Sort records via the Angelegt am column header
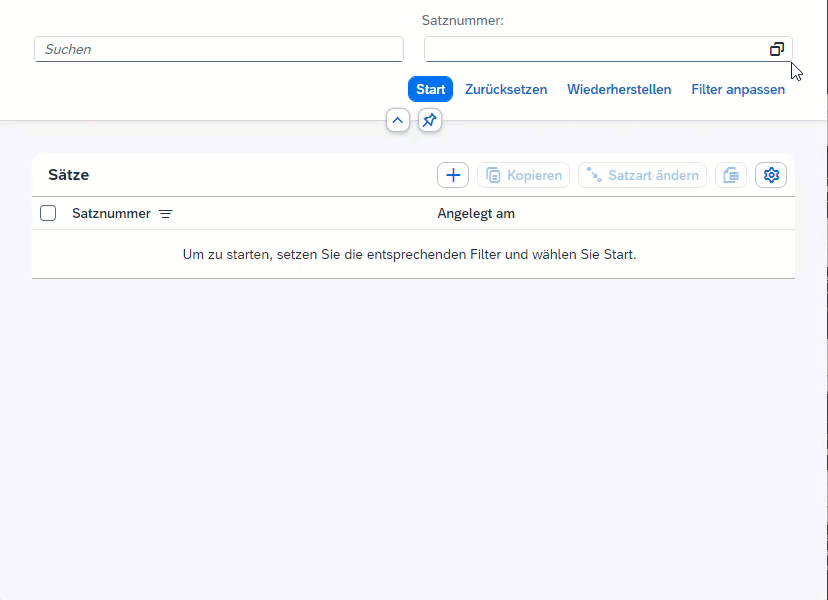The width and height of the screenshot is (828, 600). pos(476,213)
